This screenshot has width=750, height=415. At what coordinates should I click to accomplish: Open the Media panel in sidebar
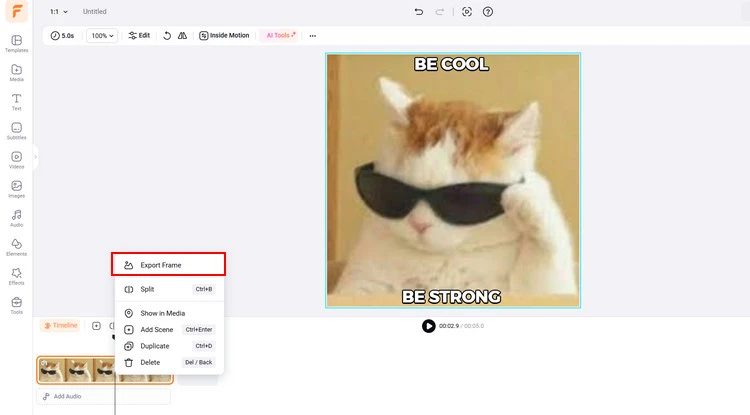(x=16, y=73)
